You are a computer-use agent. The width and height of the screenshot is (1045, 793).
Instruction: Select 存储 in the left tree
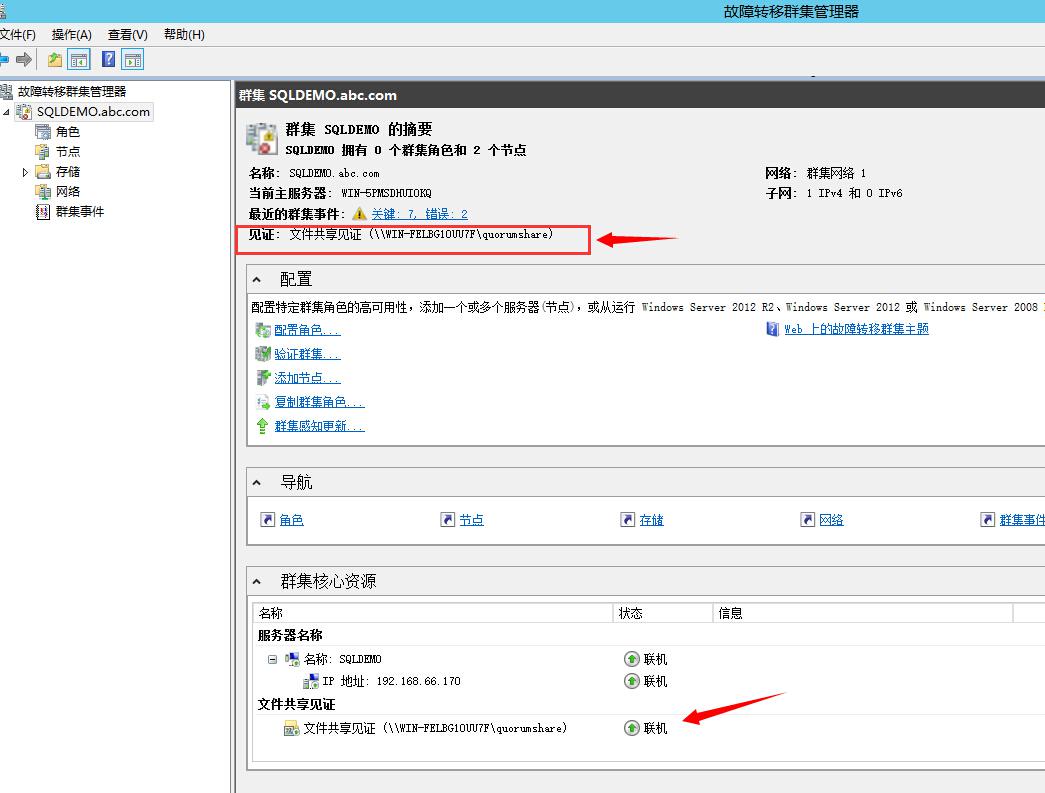pos(67,171)
